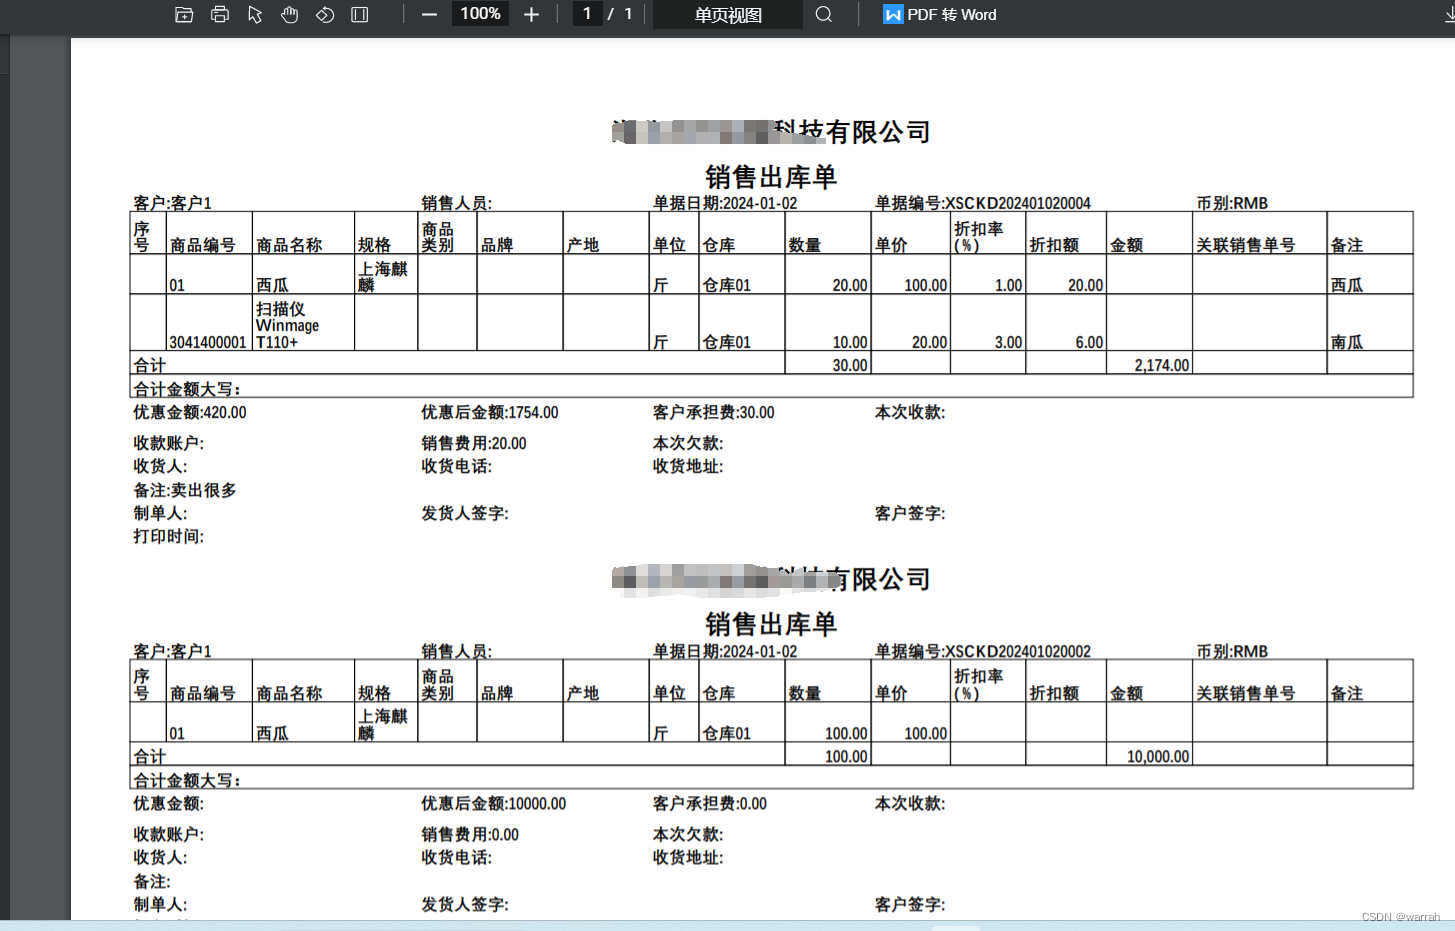Image resolution: width=1455 pixels, height=931 pixels.
Task: Click the 100% zoom level field
Action: tap(480, 14)
